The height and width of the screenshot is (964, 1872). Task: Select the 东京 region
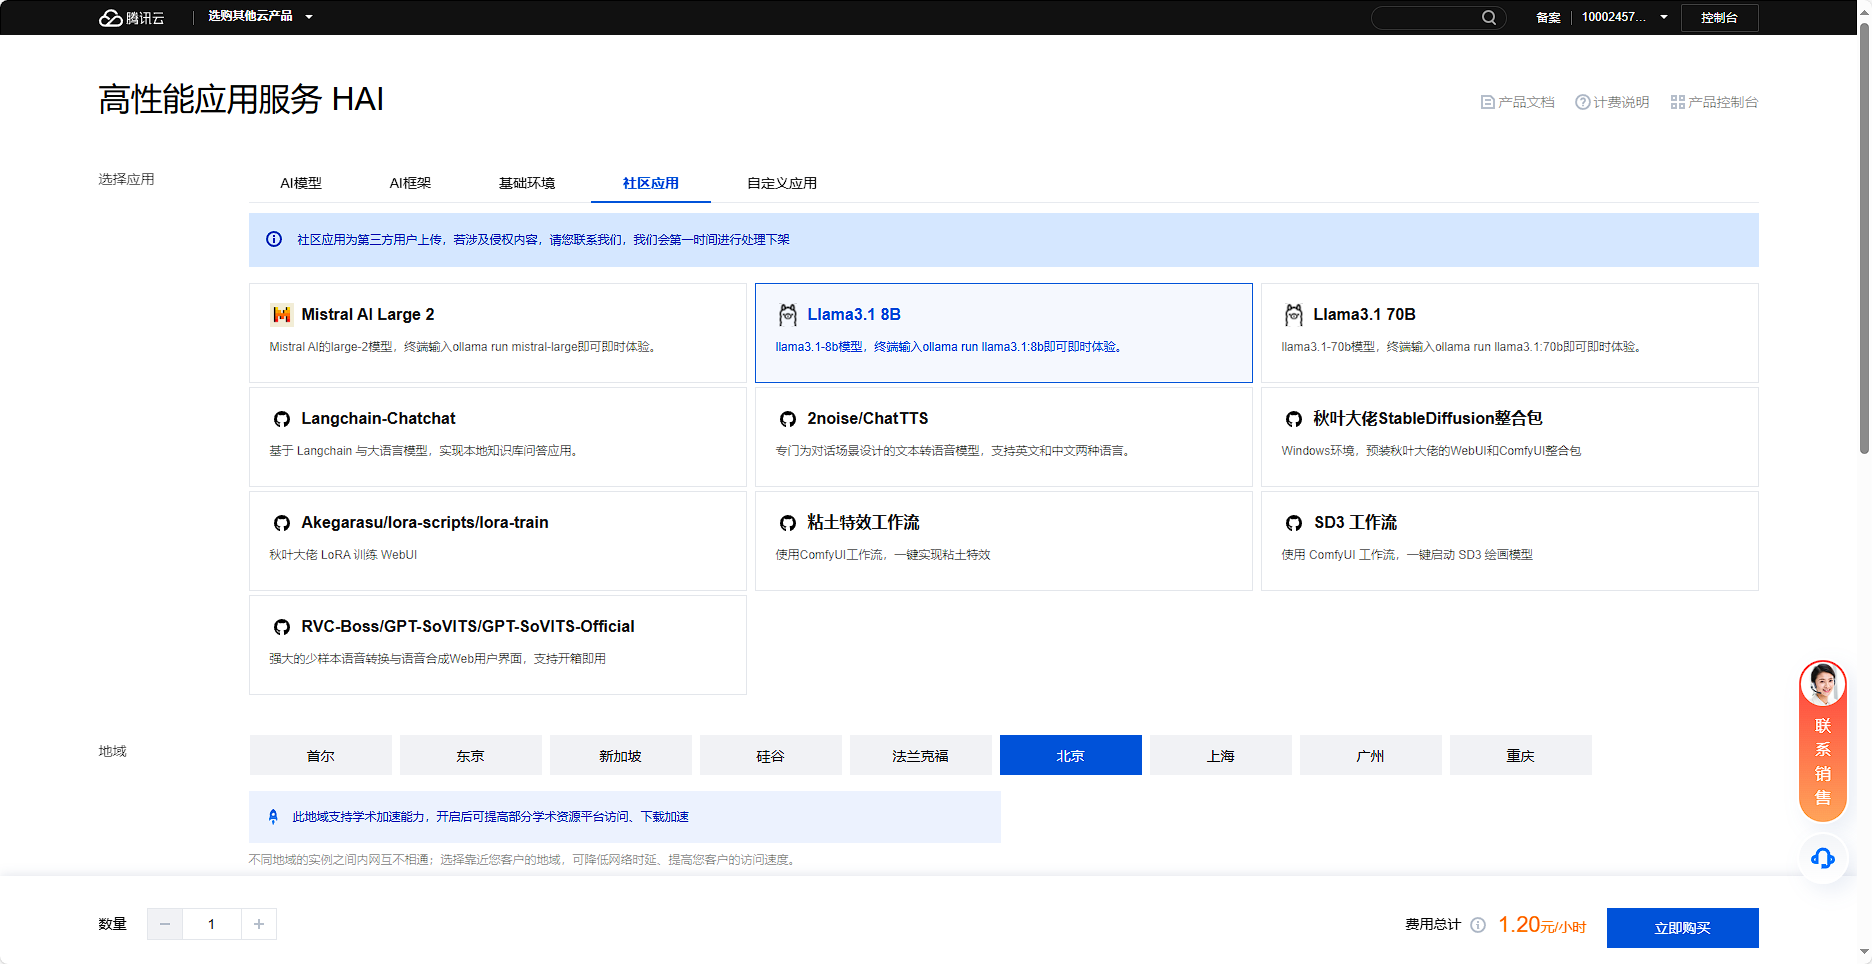471,755
